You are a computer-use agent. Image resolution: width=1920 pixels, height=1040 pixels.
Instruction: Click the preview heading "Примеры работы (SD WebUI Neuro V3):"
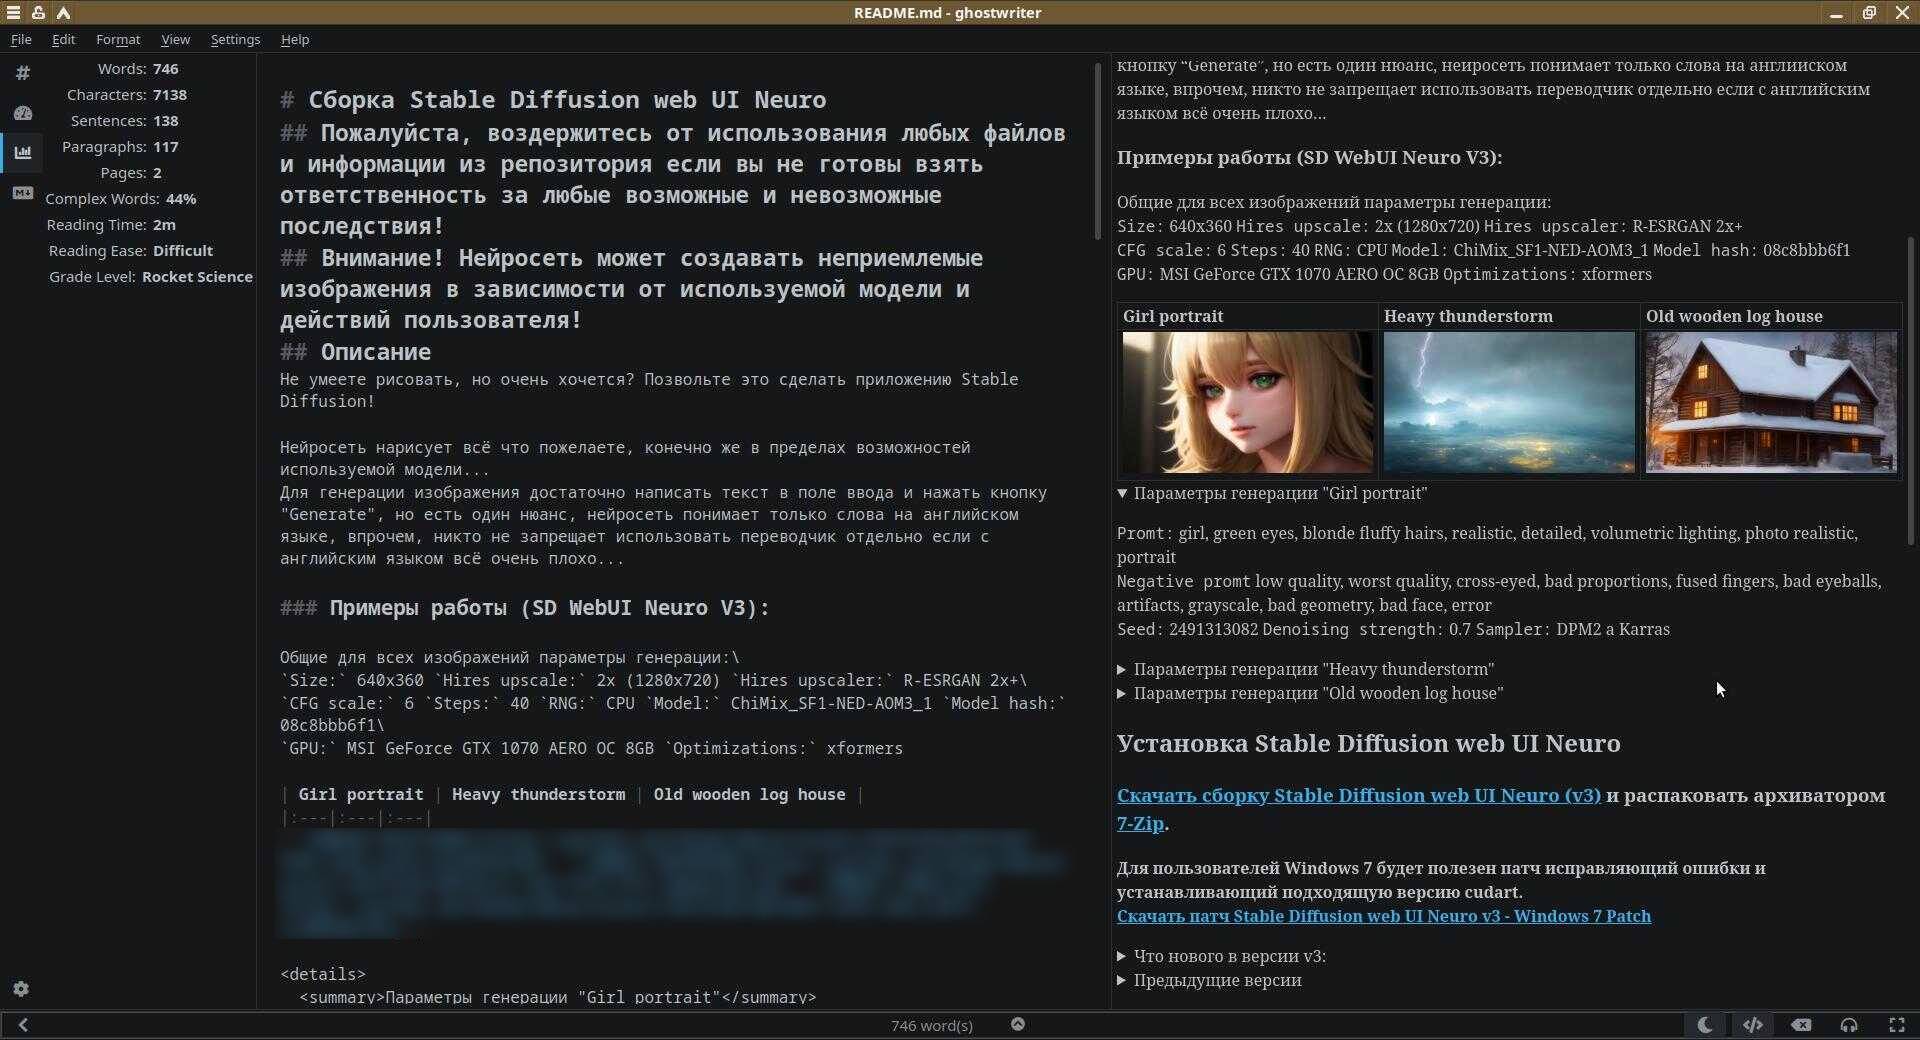(1309, 157)
